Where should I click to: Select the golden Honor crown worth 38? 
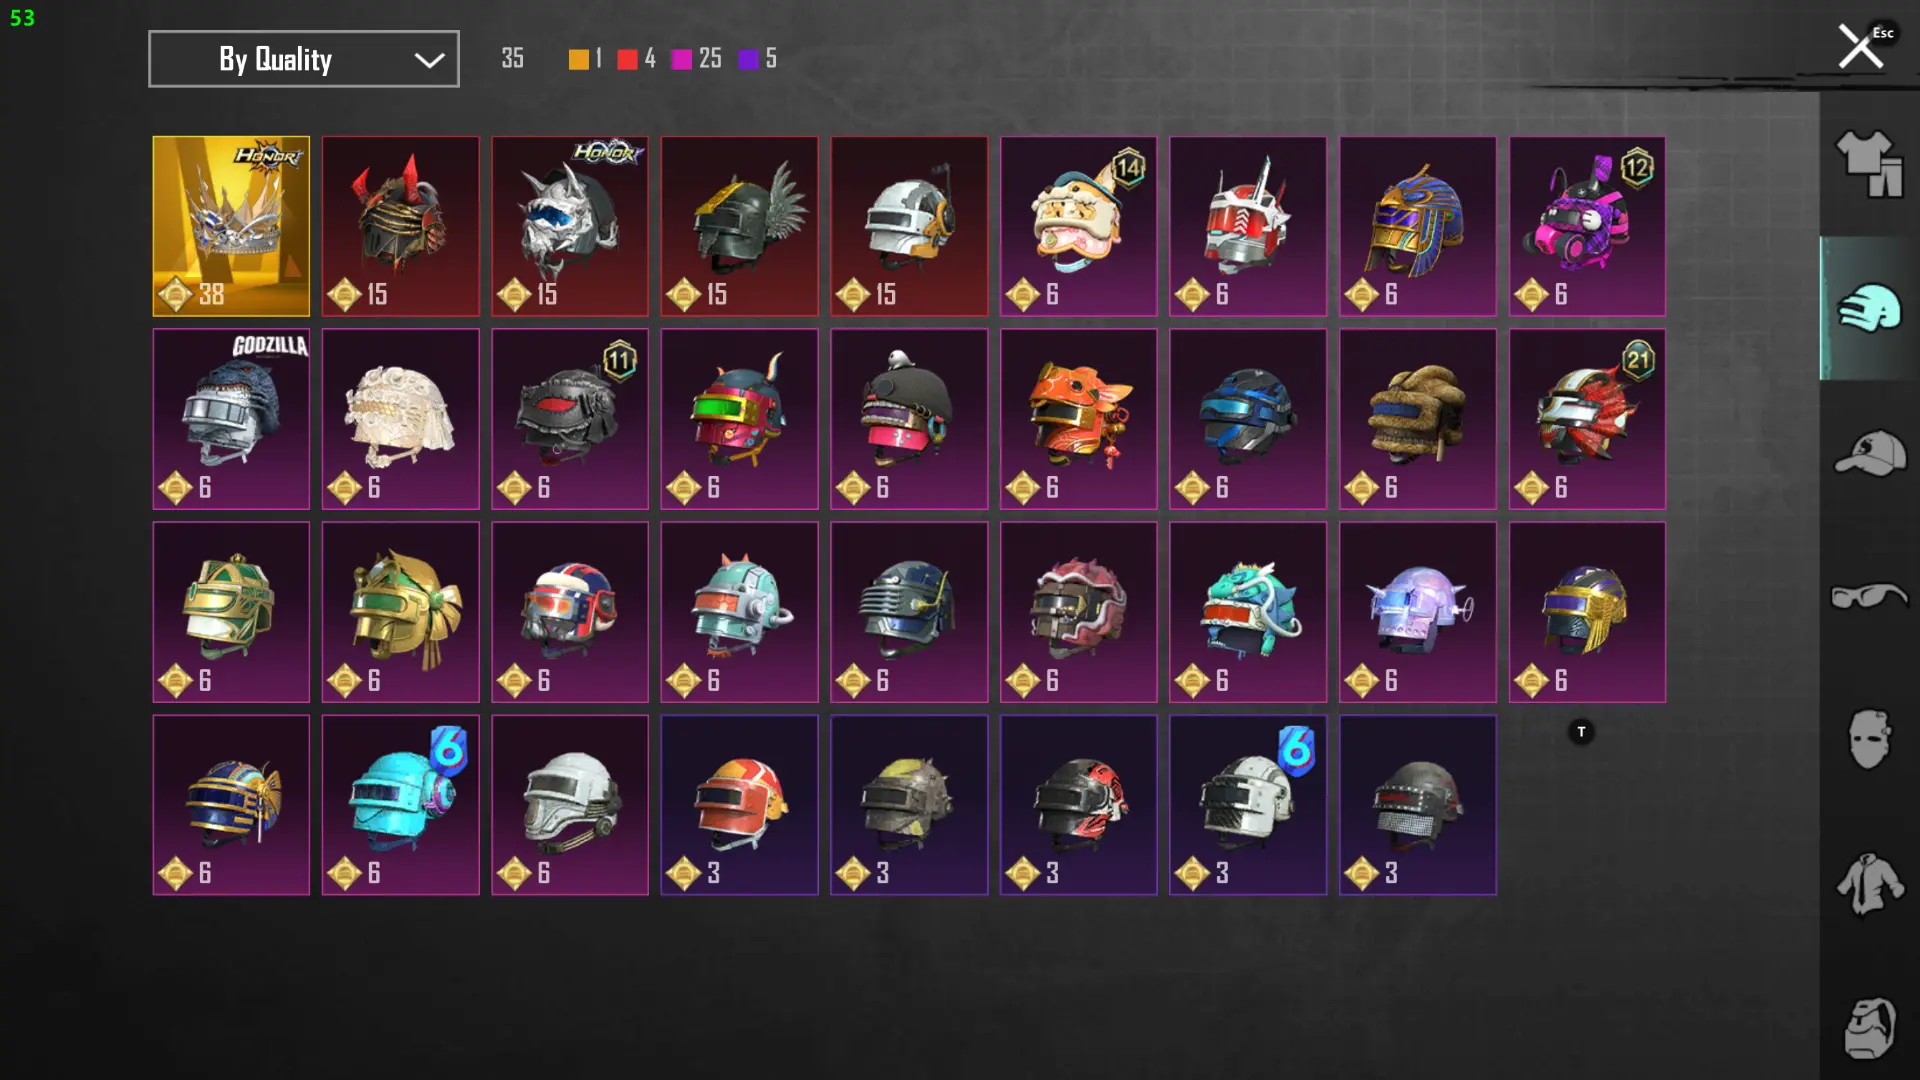[x=231, y=226]
